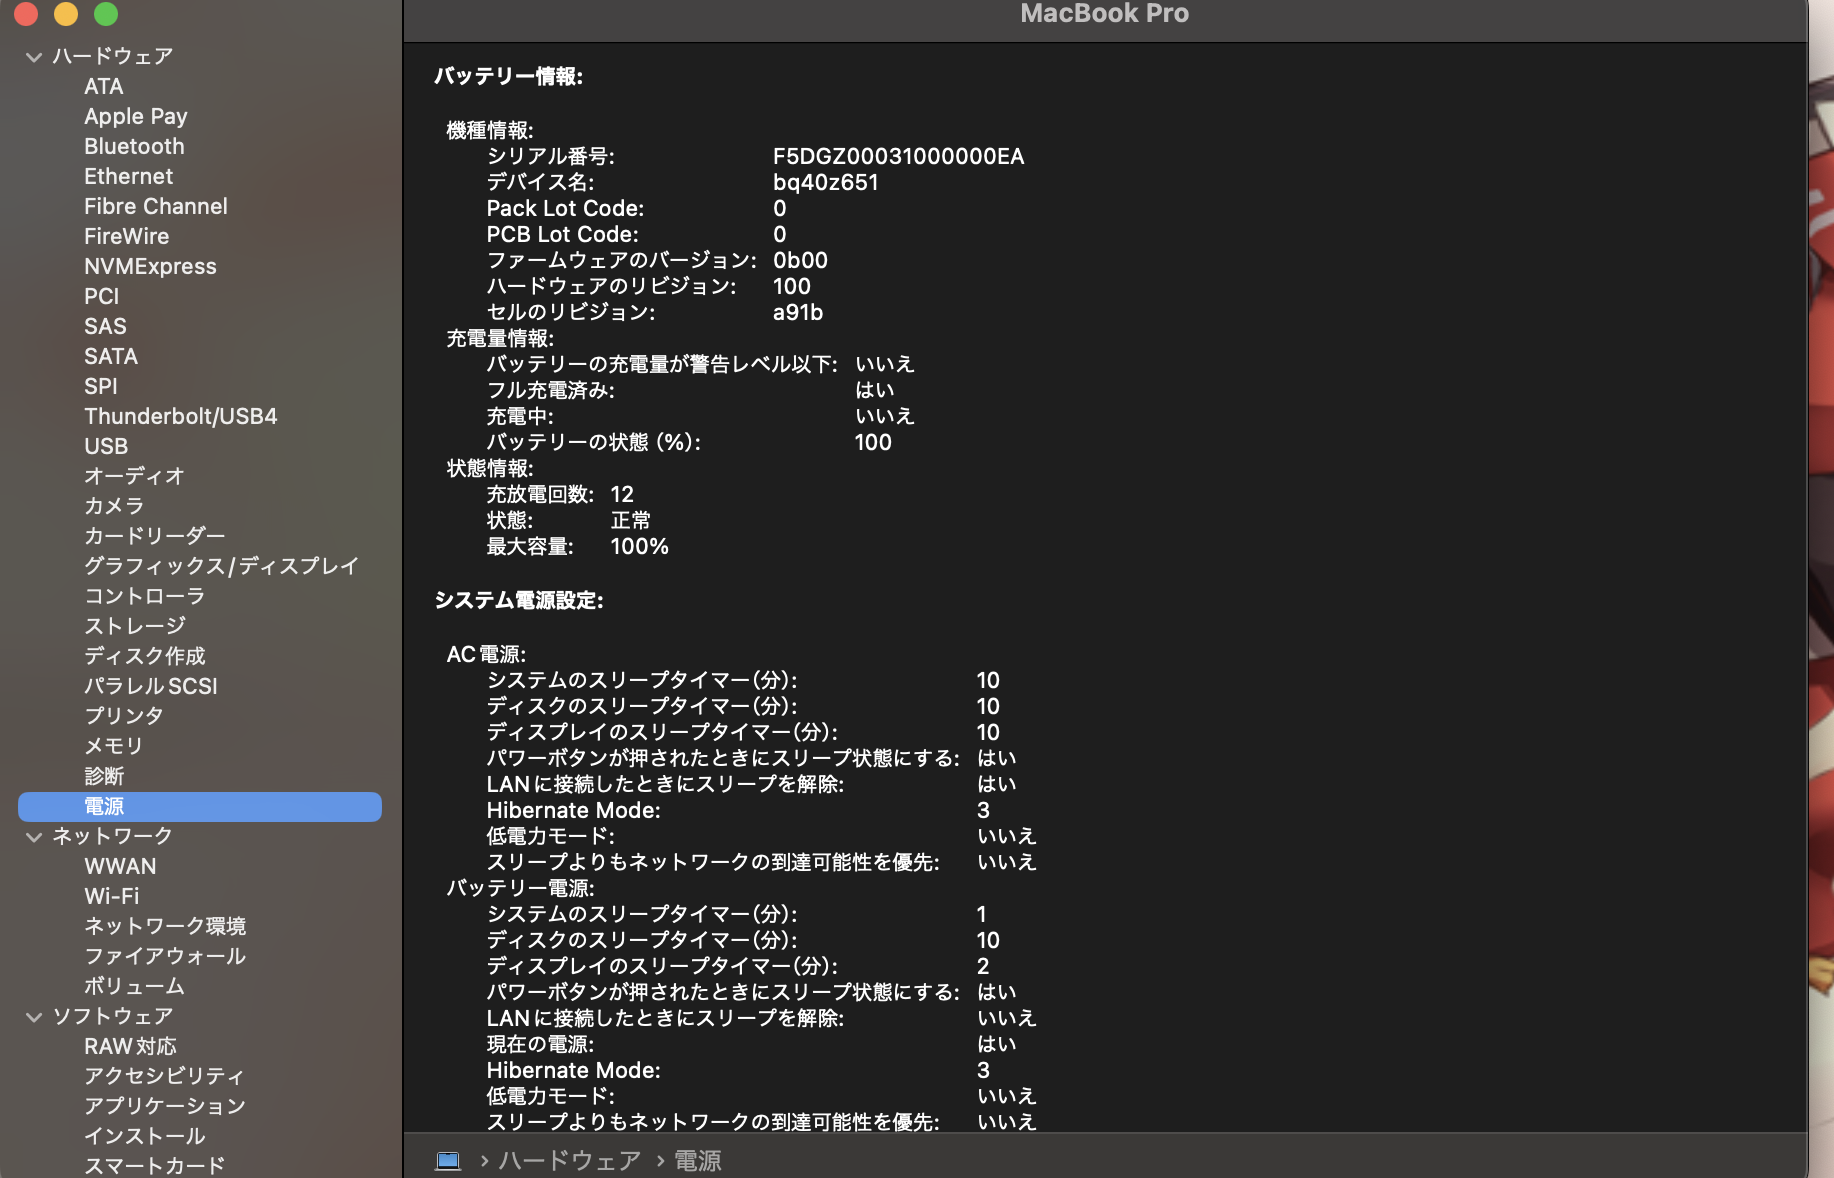
Task: Select NVMExpress entry
Action: coord(150,267)
